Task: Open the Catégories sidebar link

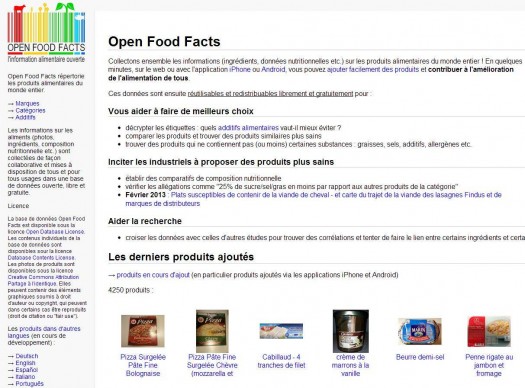Action: click(30, 110)
